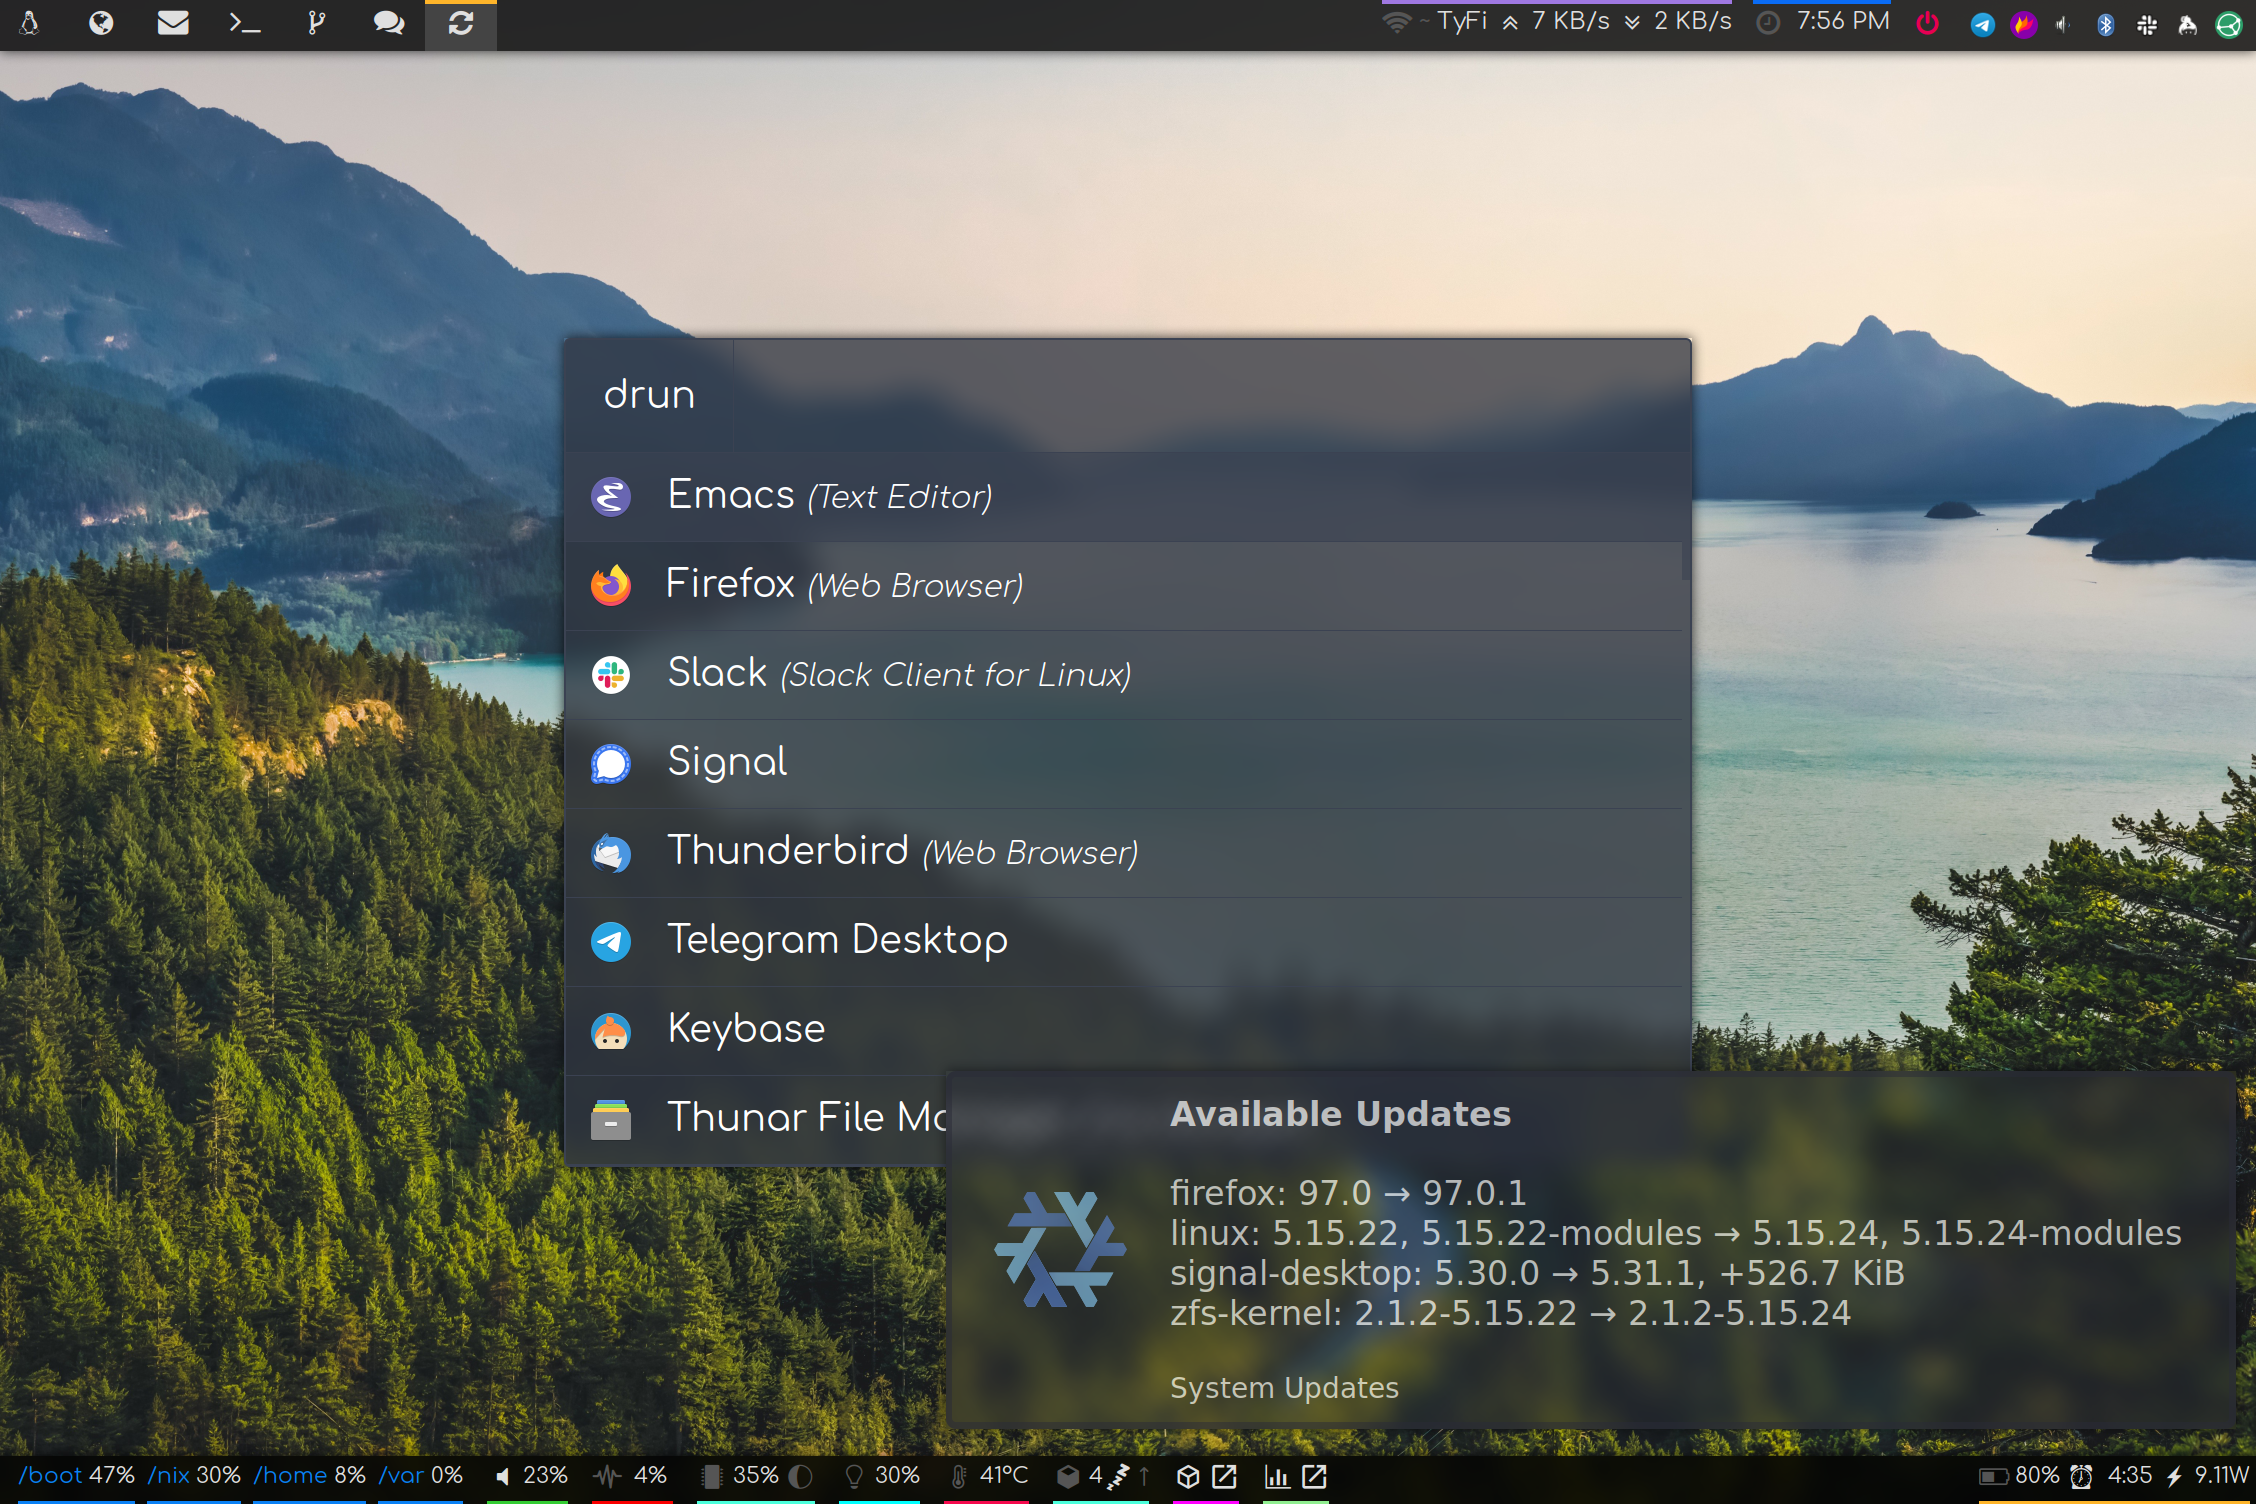This screenshot has width=2256, height=1504.
Task: Click the Available Updates notification
Action: [x=1590, y=1250]
